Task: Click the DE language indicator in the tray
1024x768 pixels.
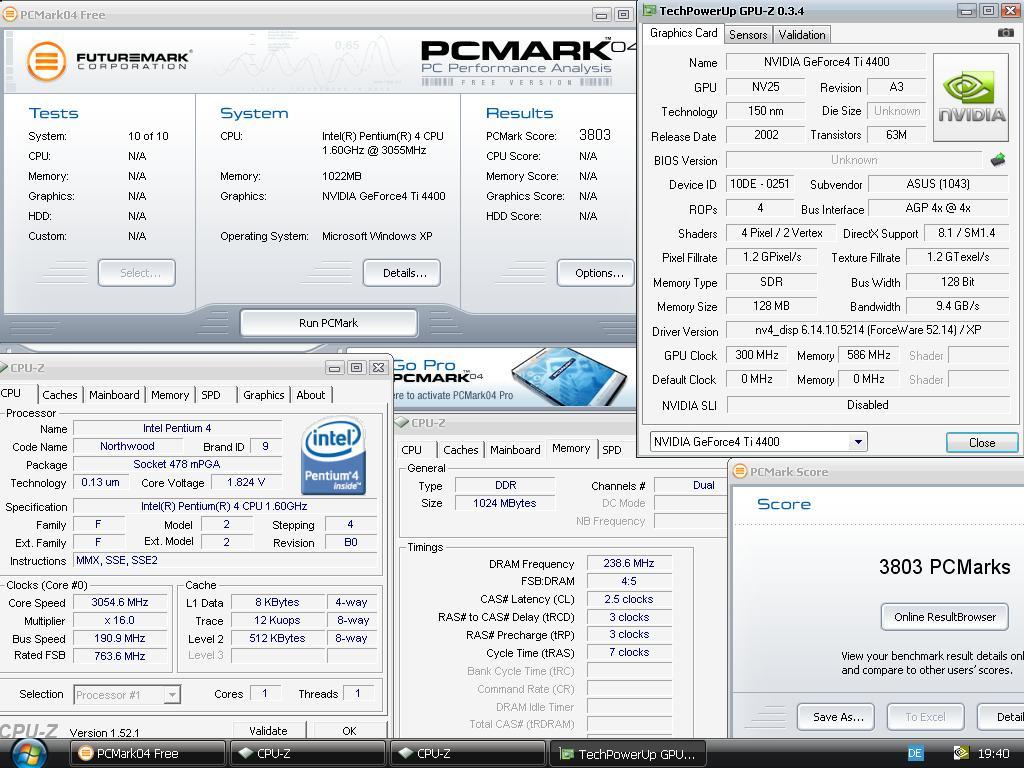Action: pos(915,754)
